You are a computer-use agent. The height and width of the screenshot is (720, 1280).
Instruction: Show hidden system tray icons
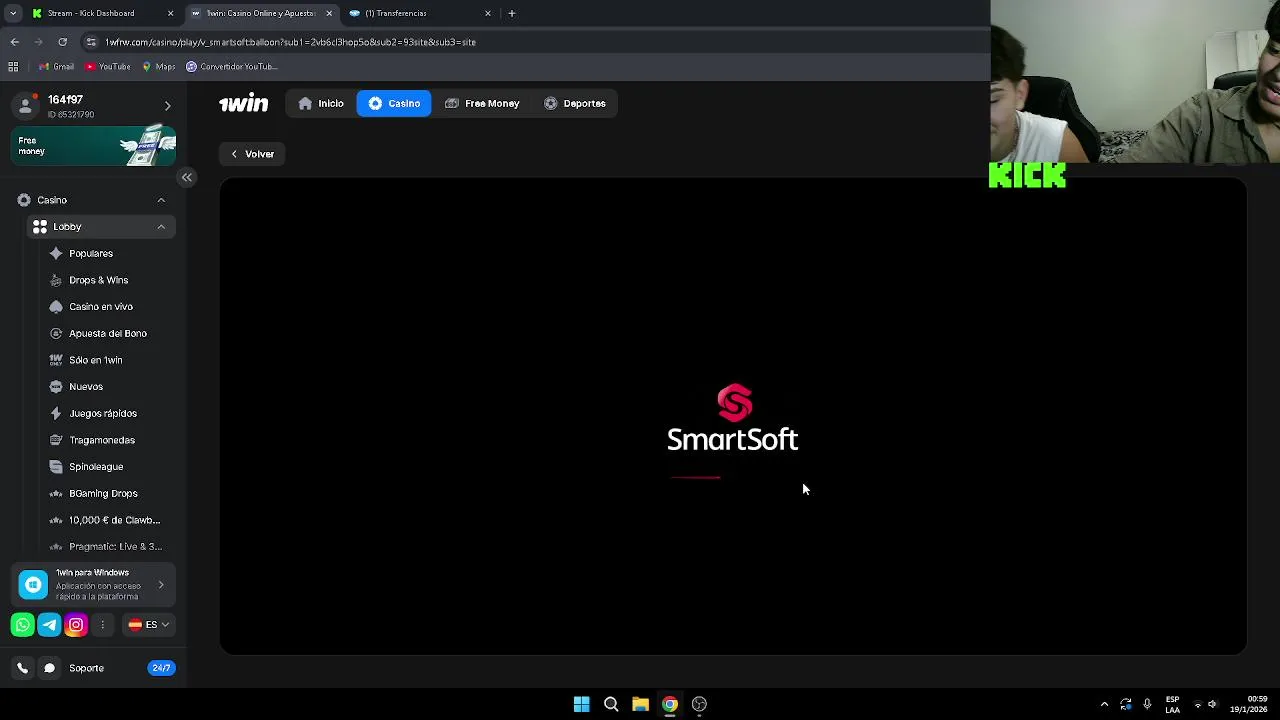pos(1104,704)
